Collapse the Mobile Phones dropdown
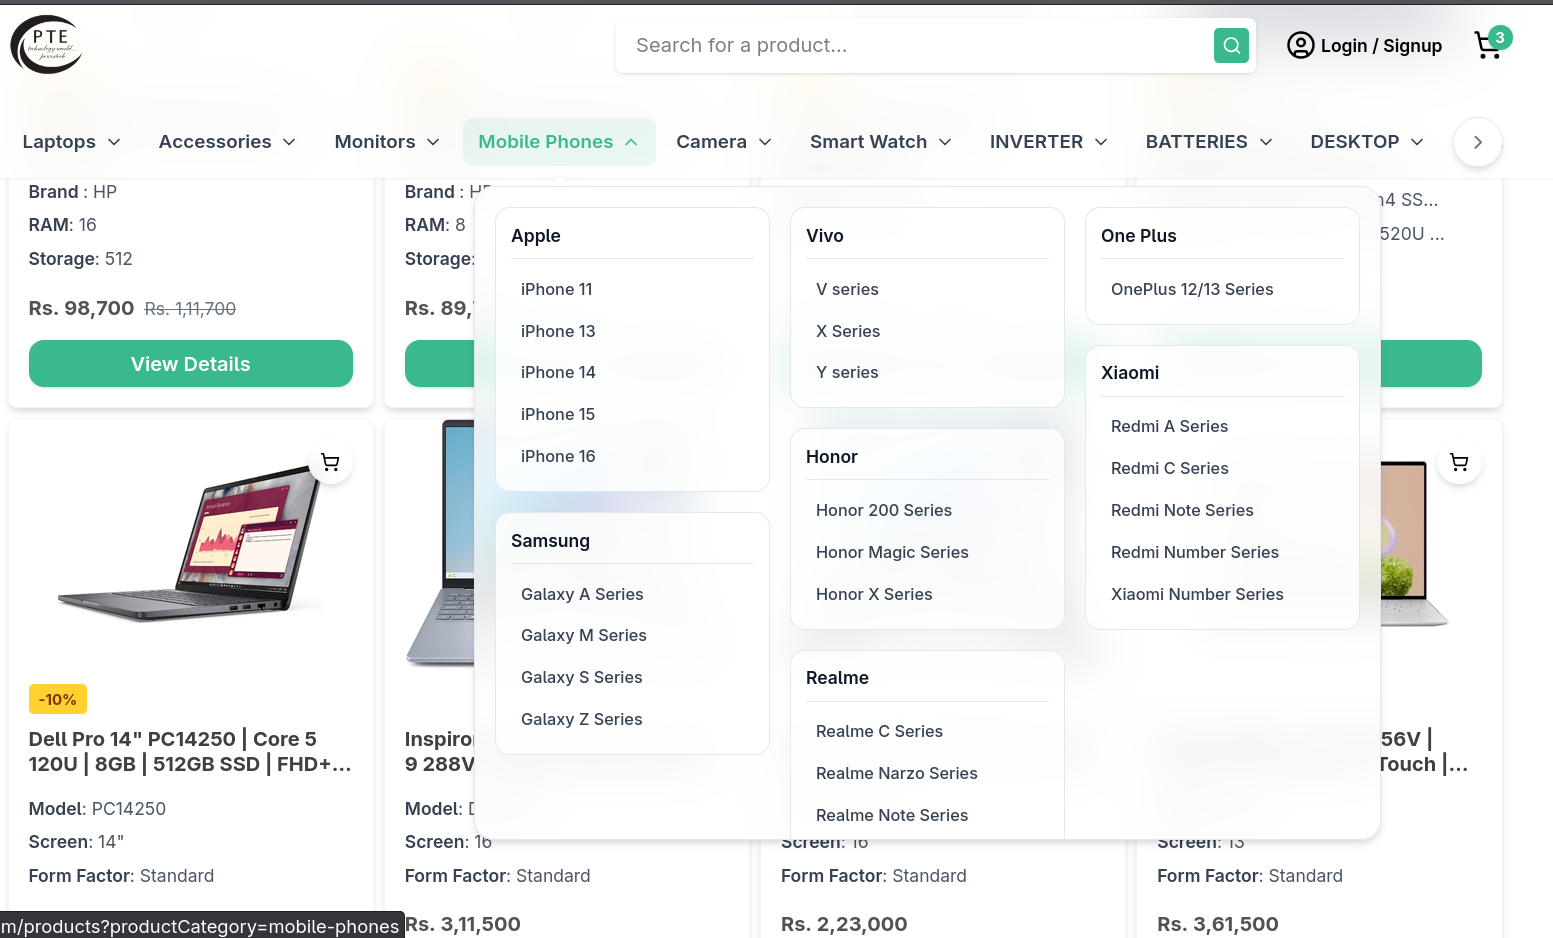This screenshot has width=1553, height=938. pos(559,142)
